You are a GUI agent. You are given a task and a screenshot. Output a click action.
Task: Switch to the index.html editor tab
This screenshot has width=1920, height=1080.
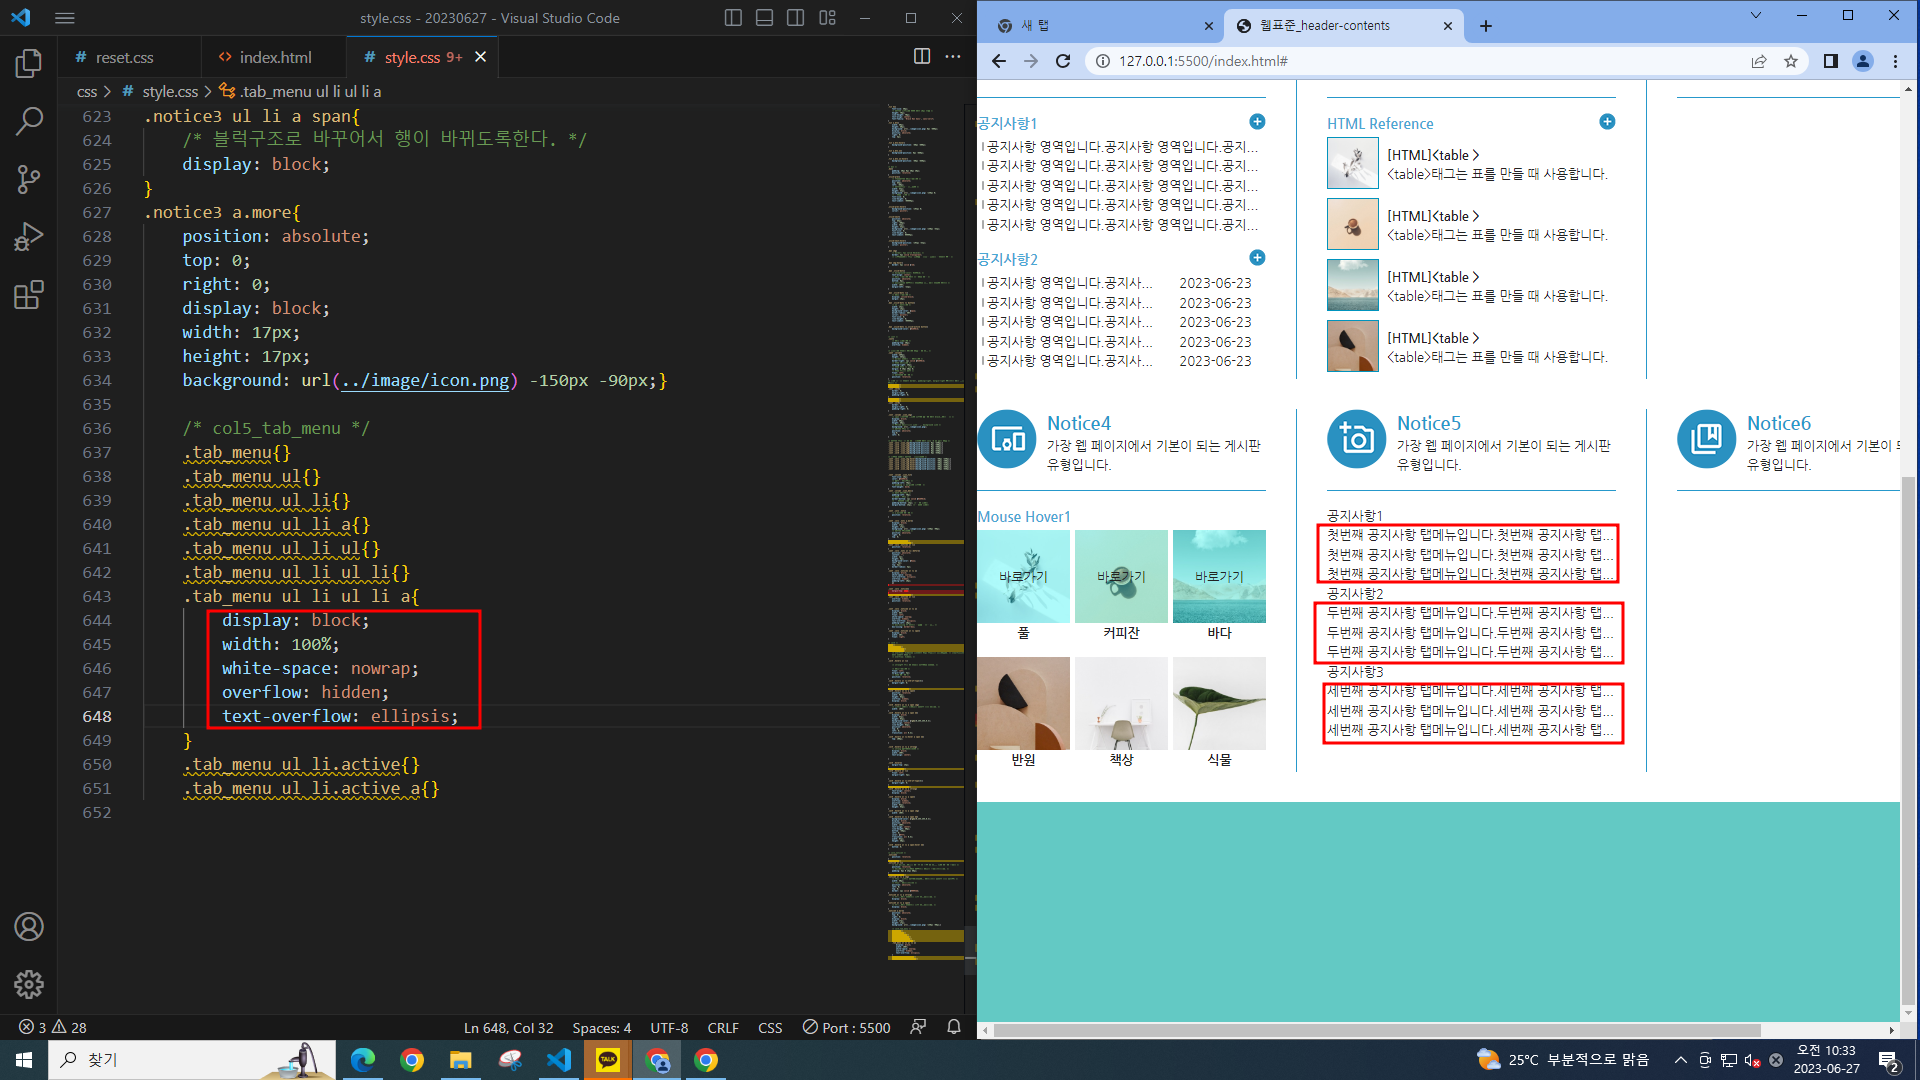coord(274,57)
